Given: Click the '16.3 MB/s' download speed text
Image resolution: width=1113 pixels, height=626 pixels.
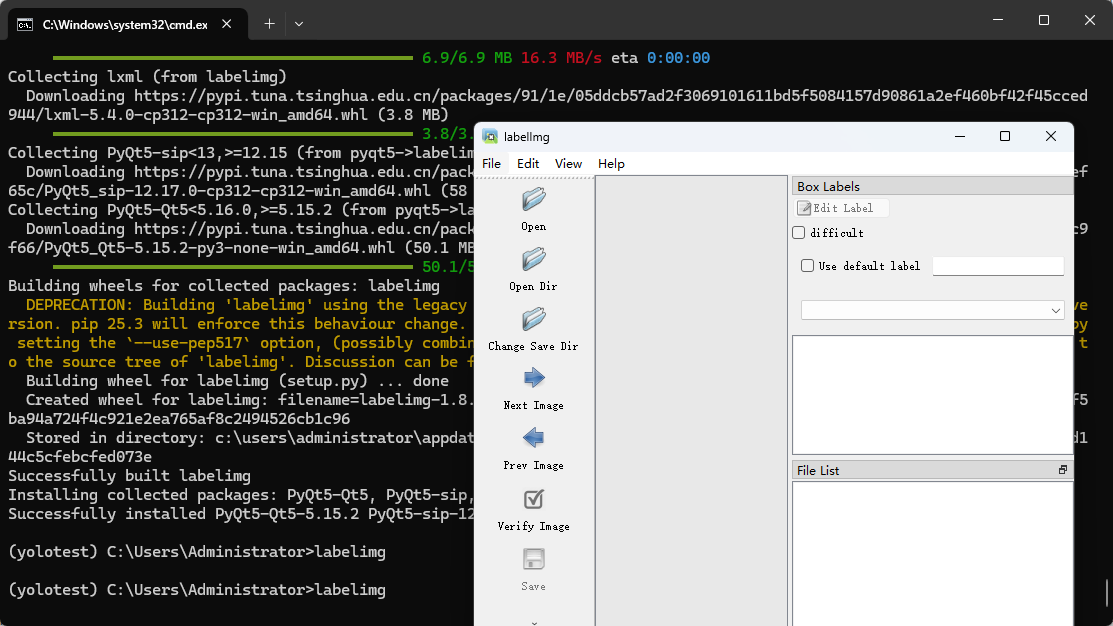Looking at the screenshot, I should [561, 57].
